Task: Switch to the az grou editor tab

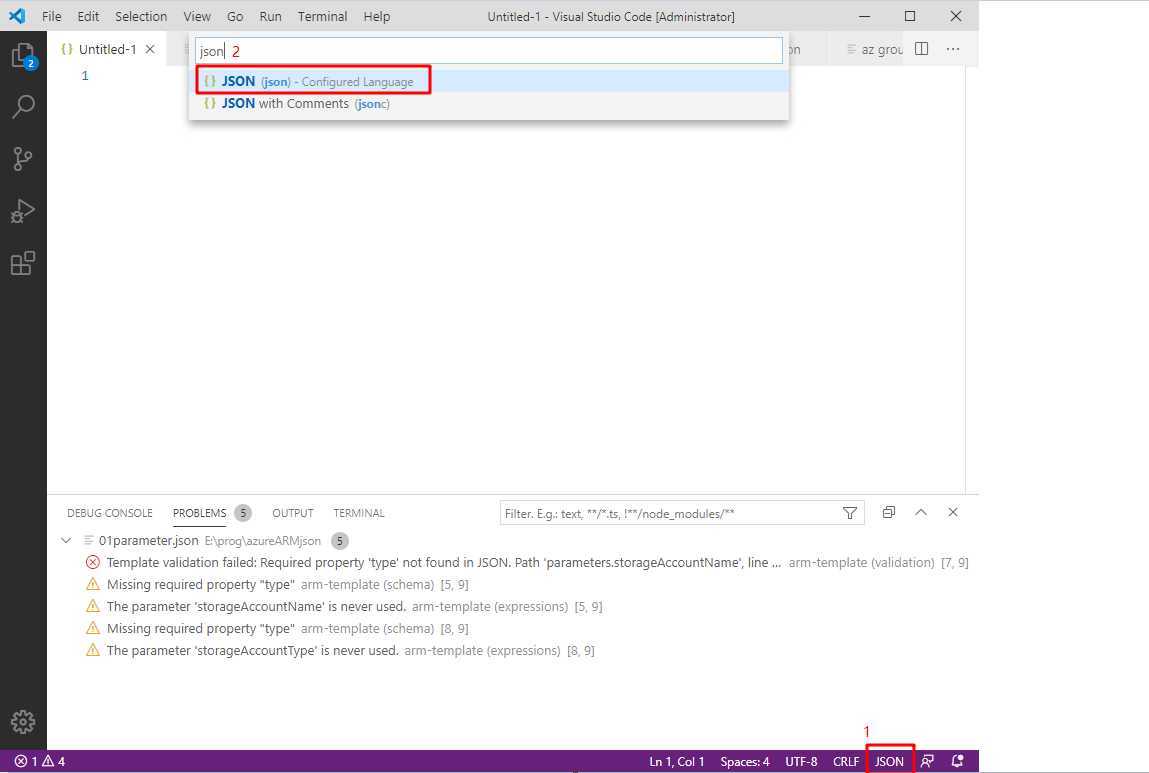Action: tap(874, 49)
